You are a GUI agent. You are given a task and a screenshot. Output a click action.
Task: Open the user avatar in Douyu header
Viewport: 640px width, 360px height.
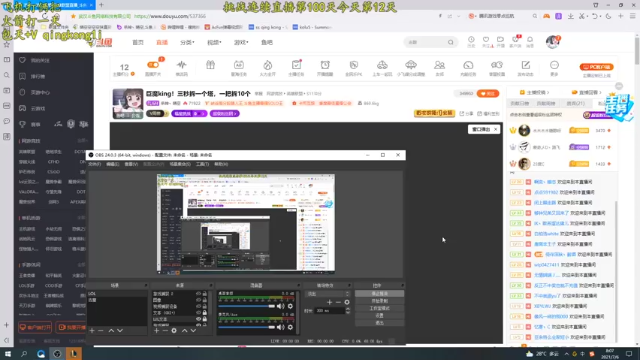pyautogui.click(x=553, y=42)
